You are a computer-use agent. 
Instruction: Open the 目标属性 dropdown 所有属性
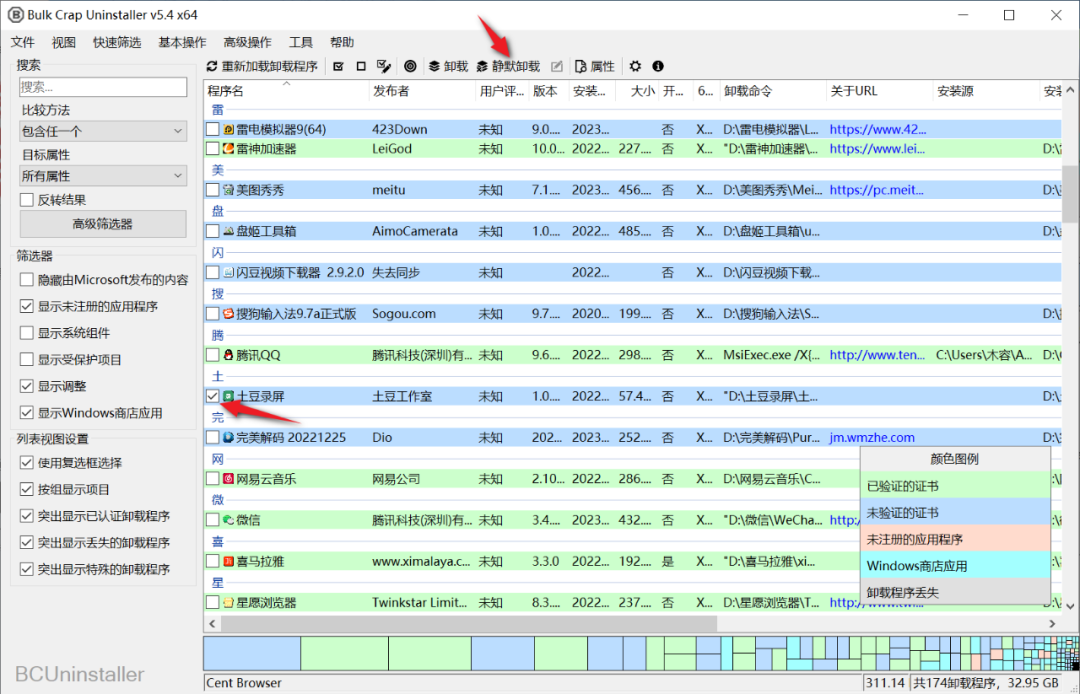coord(103,176)
